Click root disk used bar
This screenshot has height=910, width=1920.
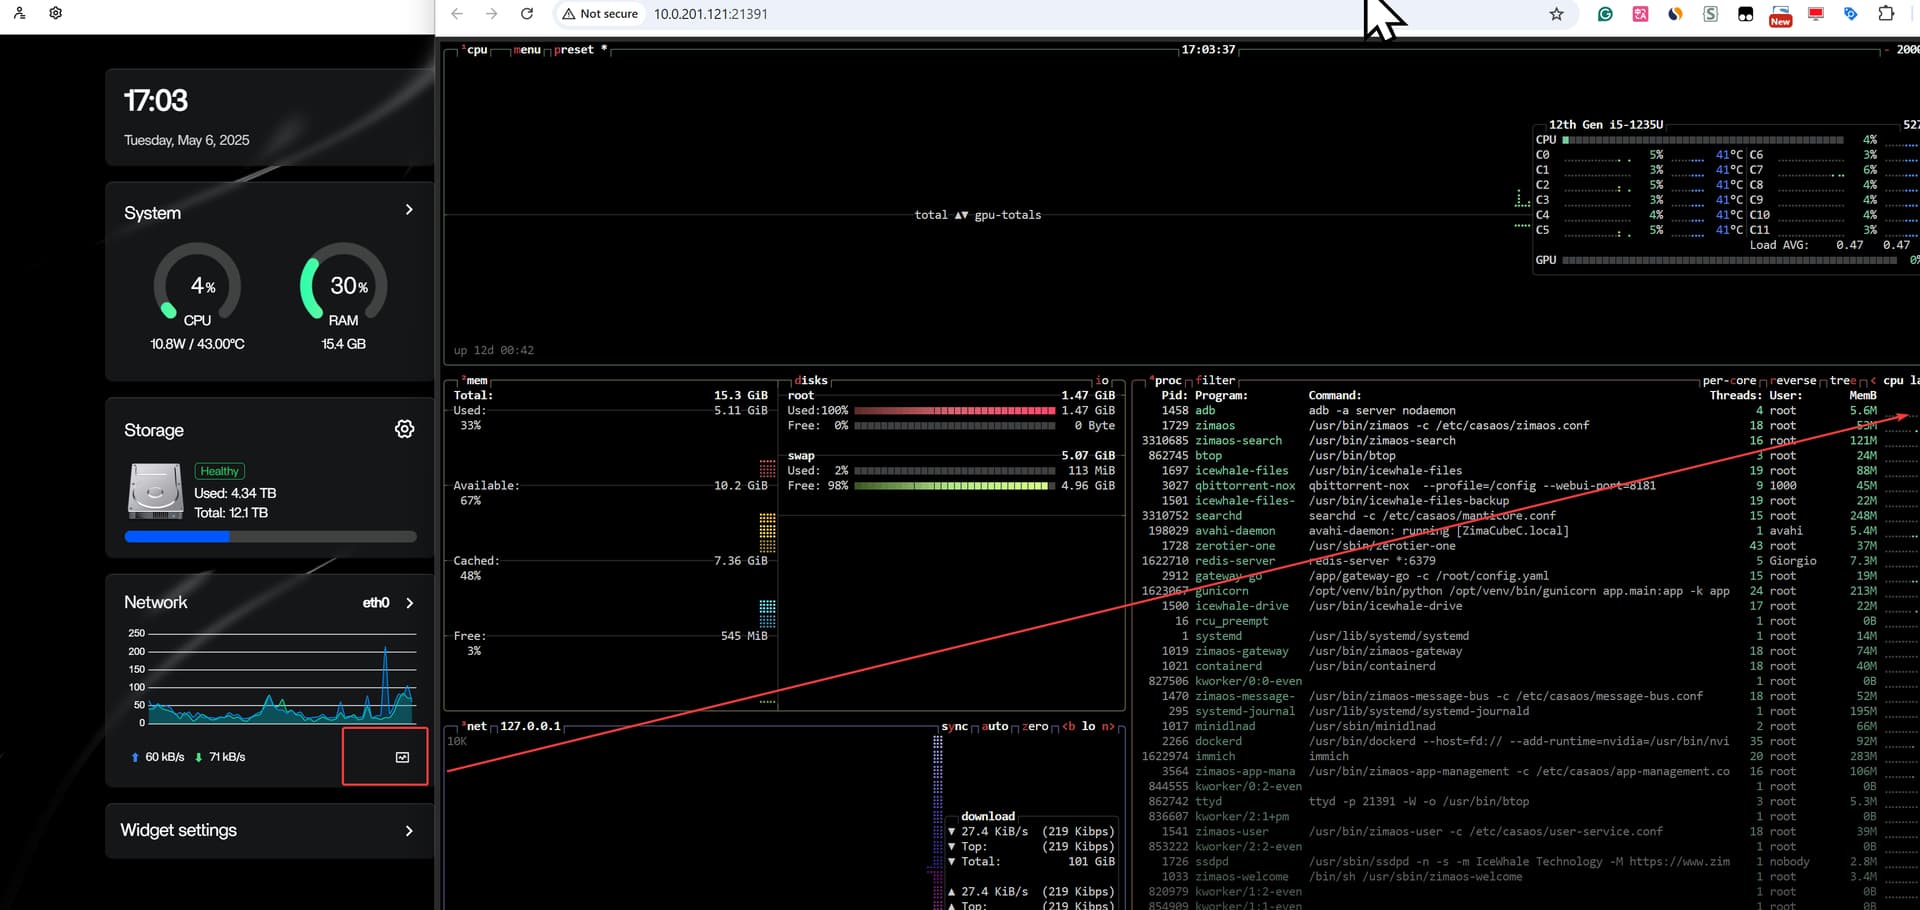(954, 410)
